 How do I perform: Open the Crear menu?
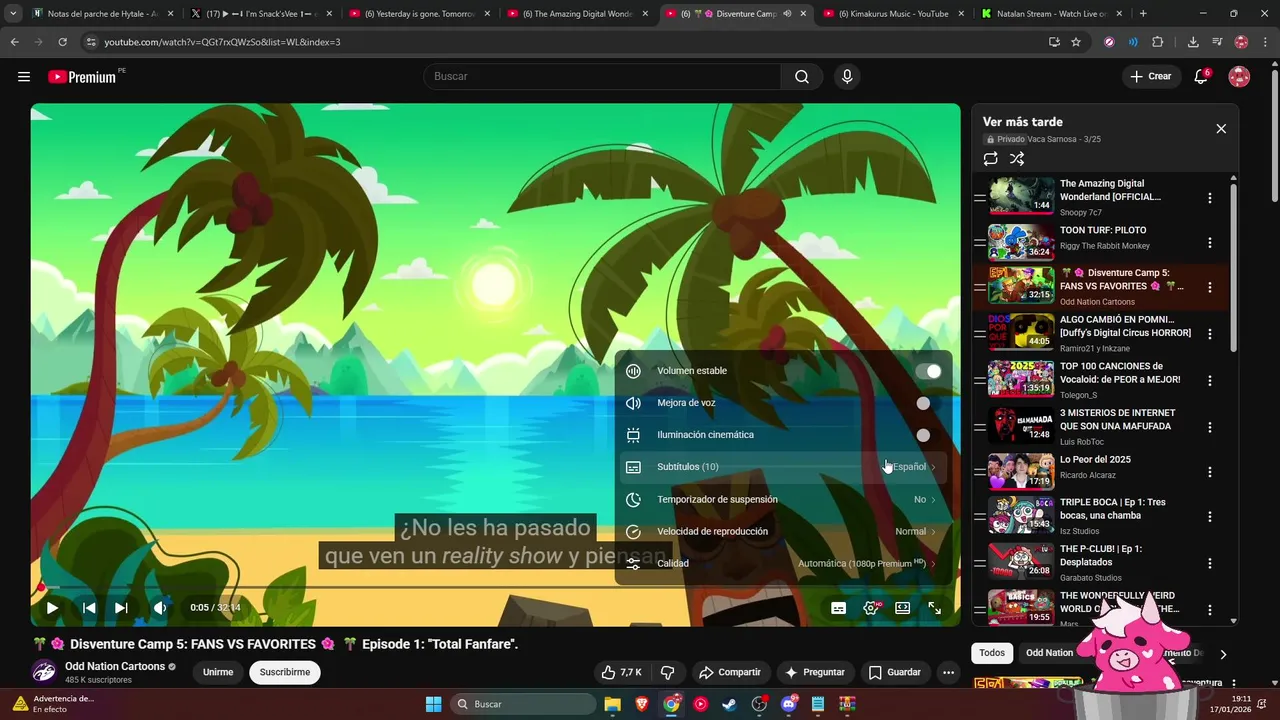(x=1151, y=76)
